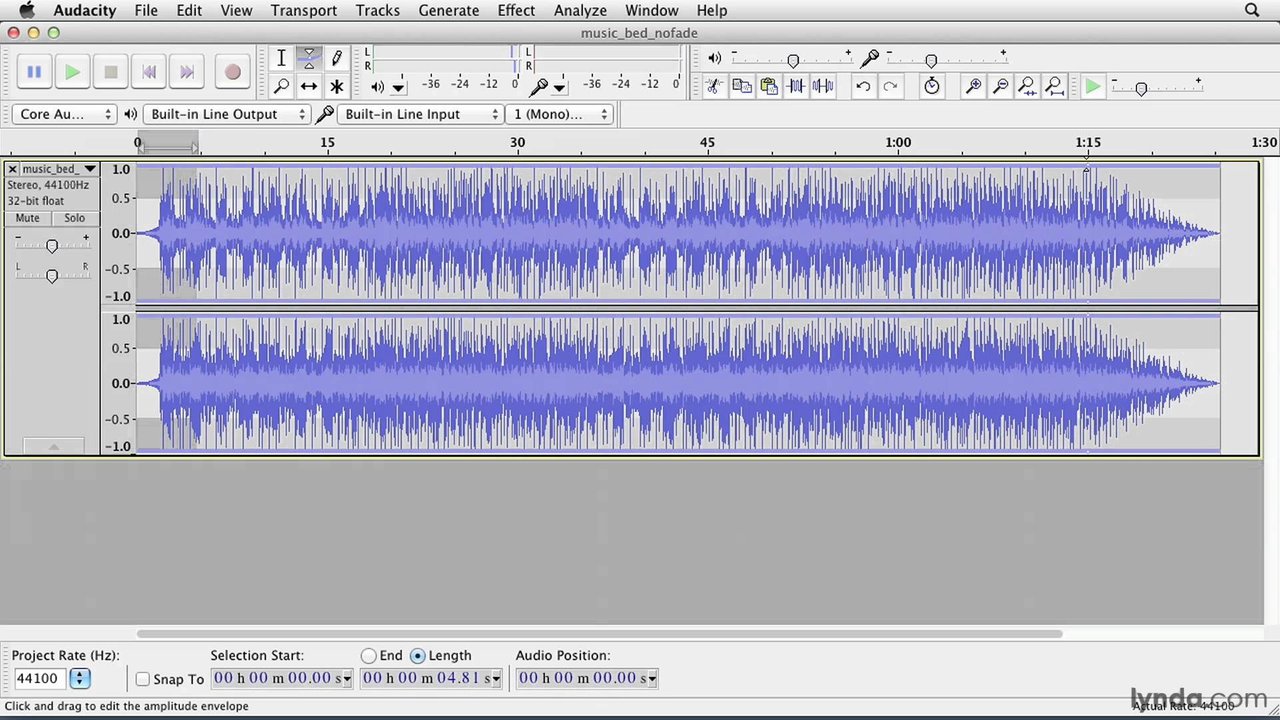Select the Selection (I-beam) tool
Image resolution: width=1280 pixels, height=720 pixels.
coord(281,58)
